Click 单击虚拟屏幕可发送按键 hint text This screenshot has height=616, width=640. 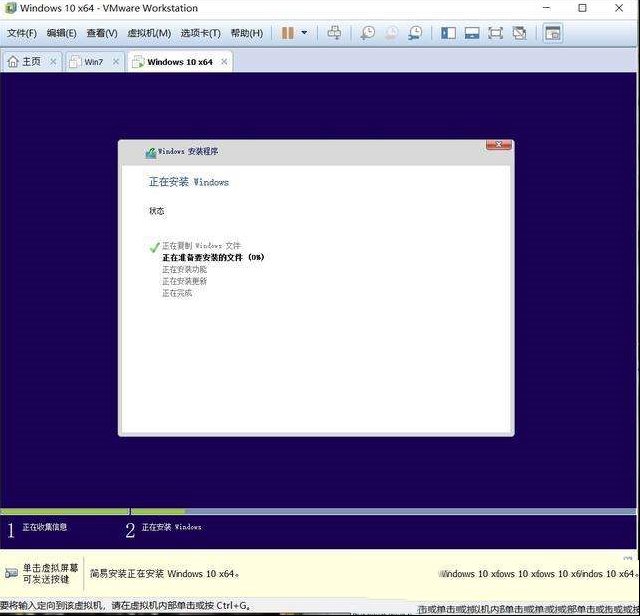coord(50,573)
